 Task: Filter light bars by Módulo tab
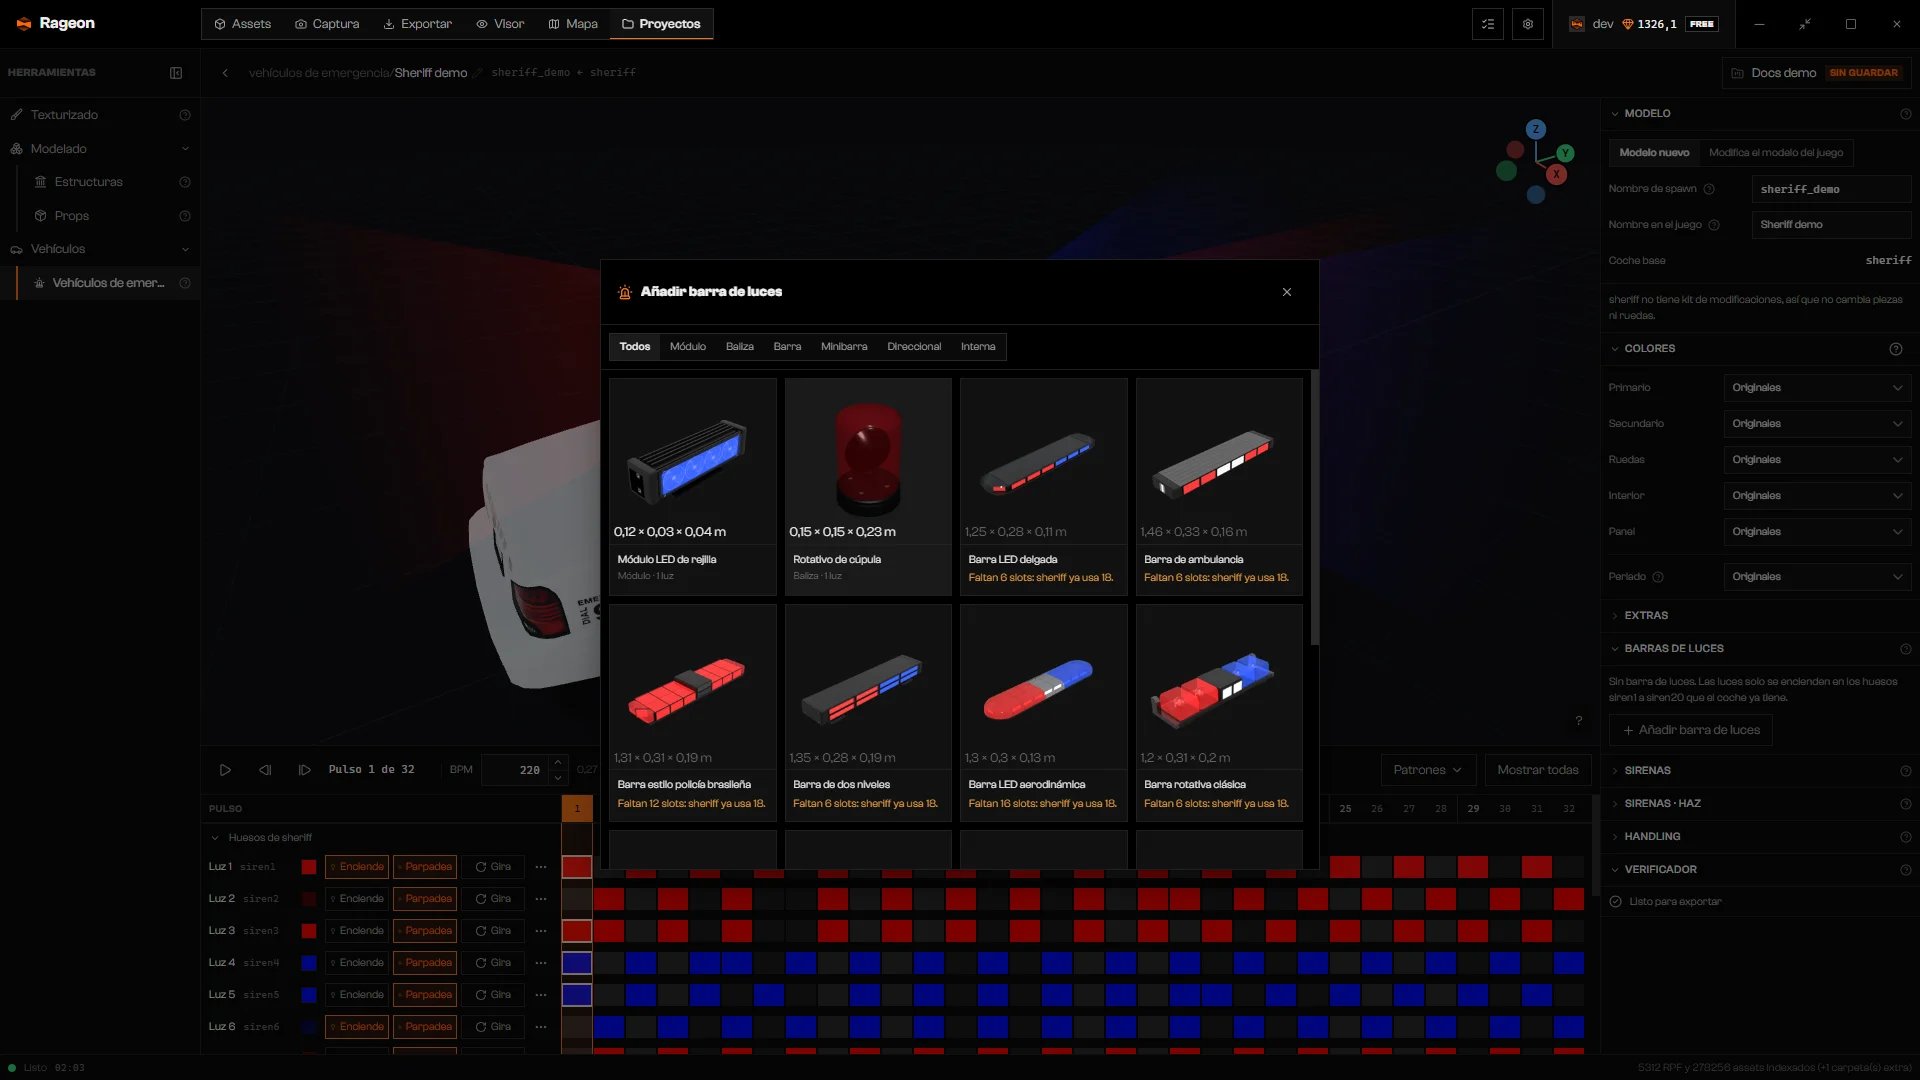tap(688, 347)
